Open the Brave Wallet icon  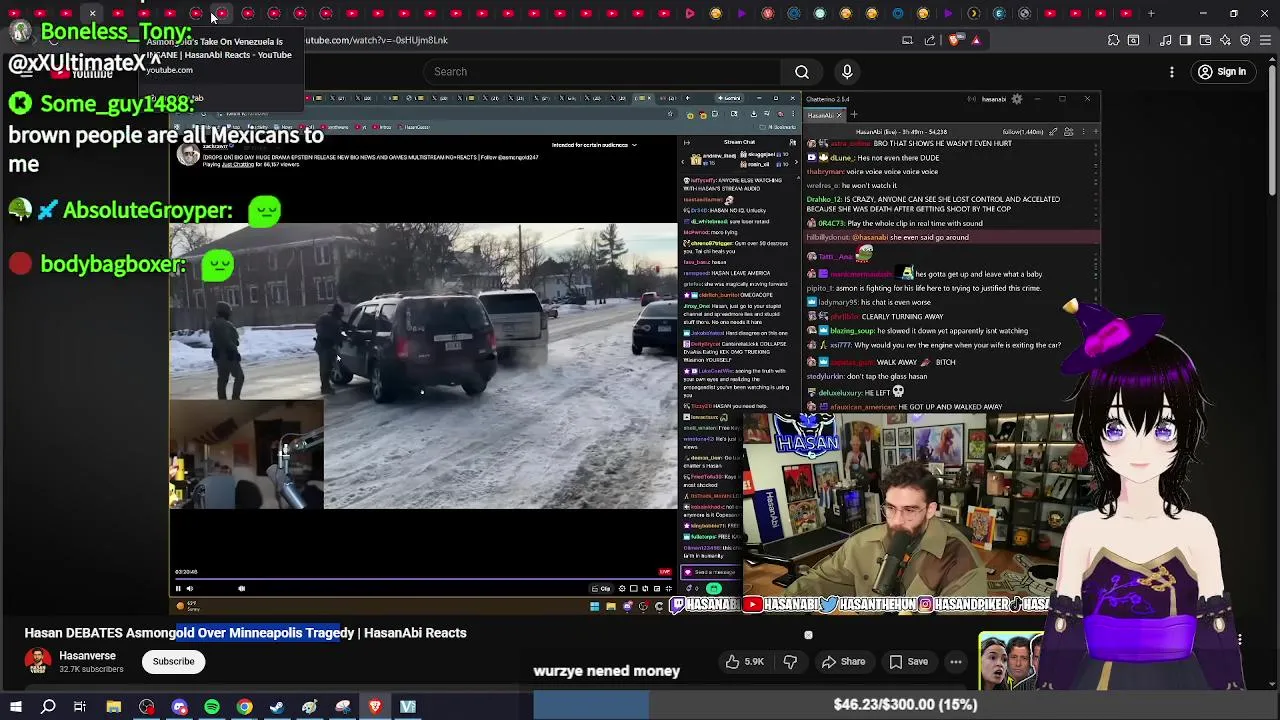click(1205, 40)
